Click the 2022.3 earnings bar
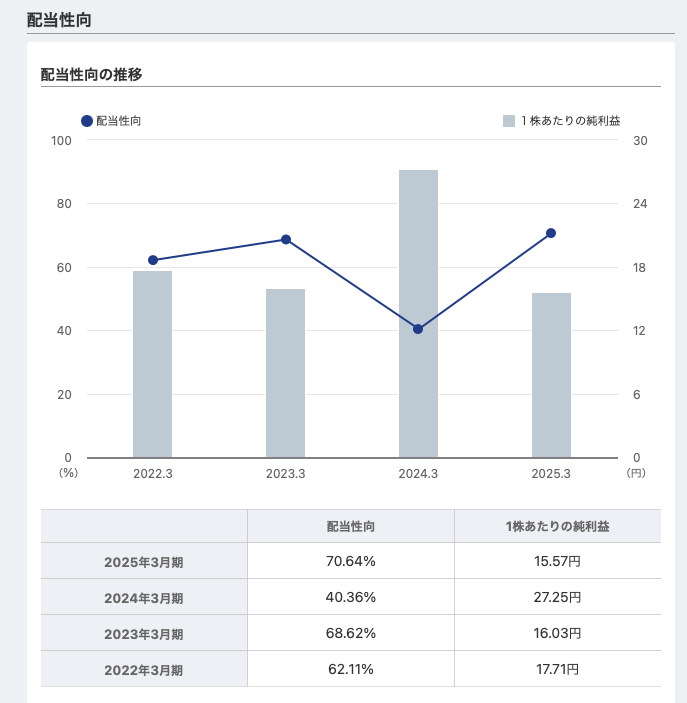 tap(152, 364)
